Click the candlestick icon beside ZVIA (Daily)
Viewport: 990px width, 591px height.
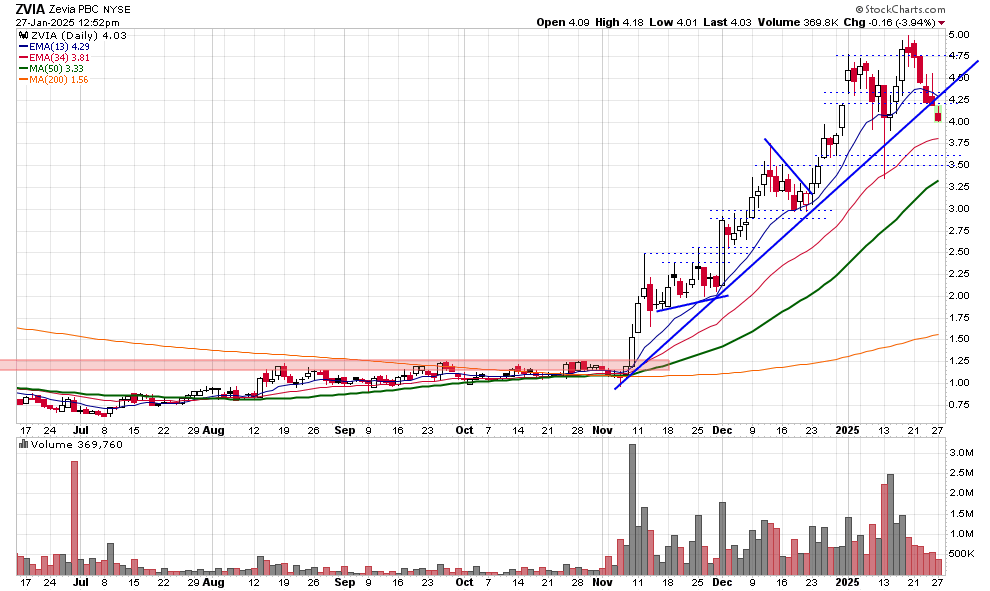(x=21, y=35)
